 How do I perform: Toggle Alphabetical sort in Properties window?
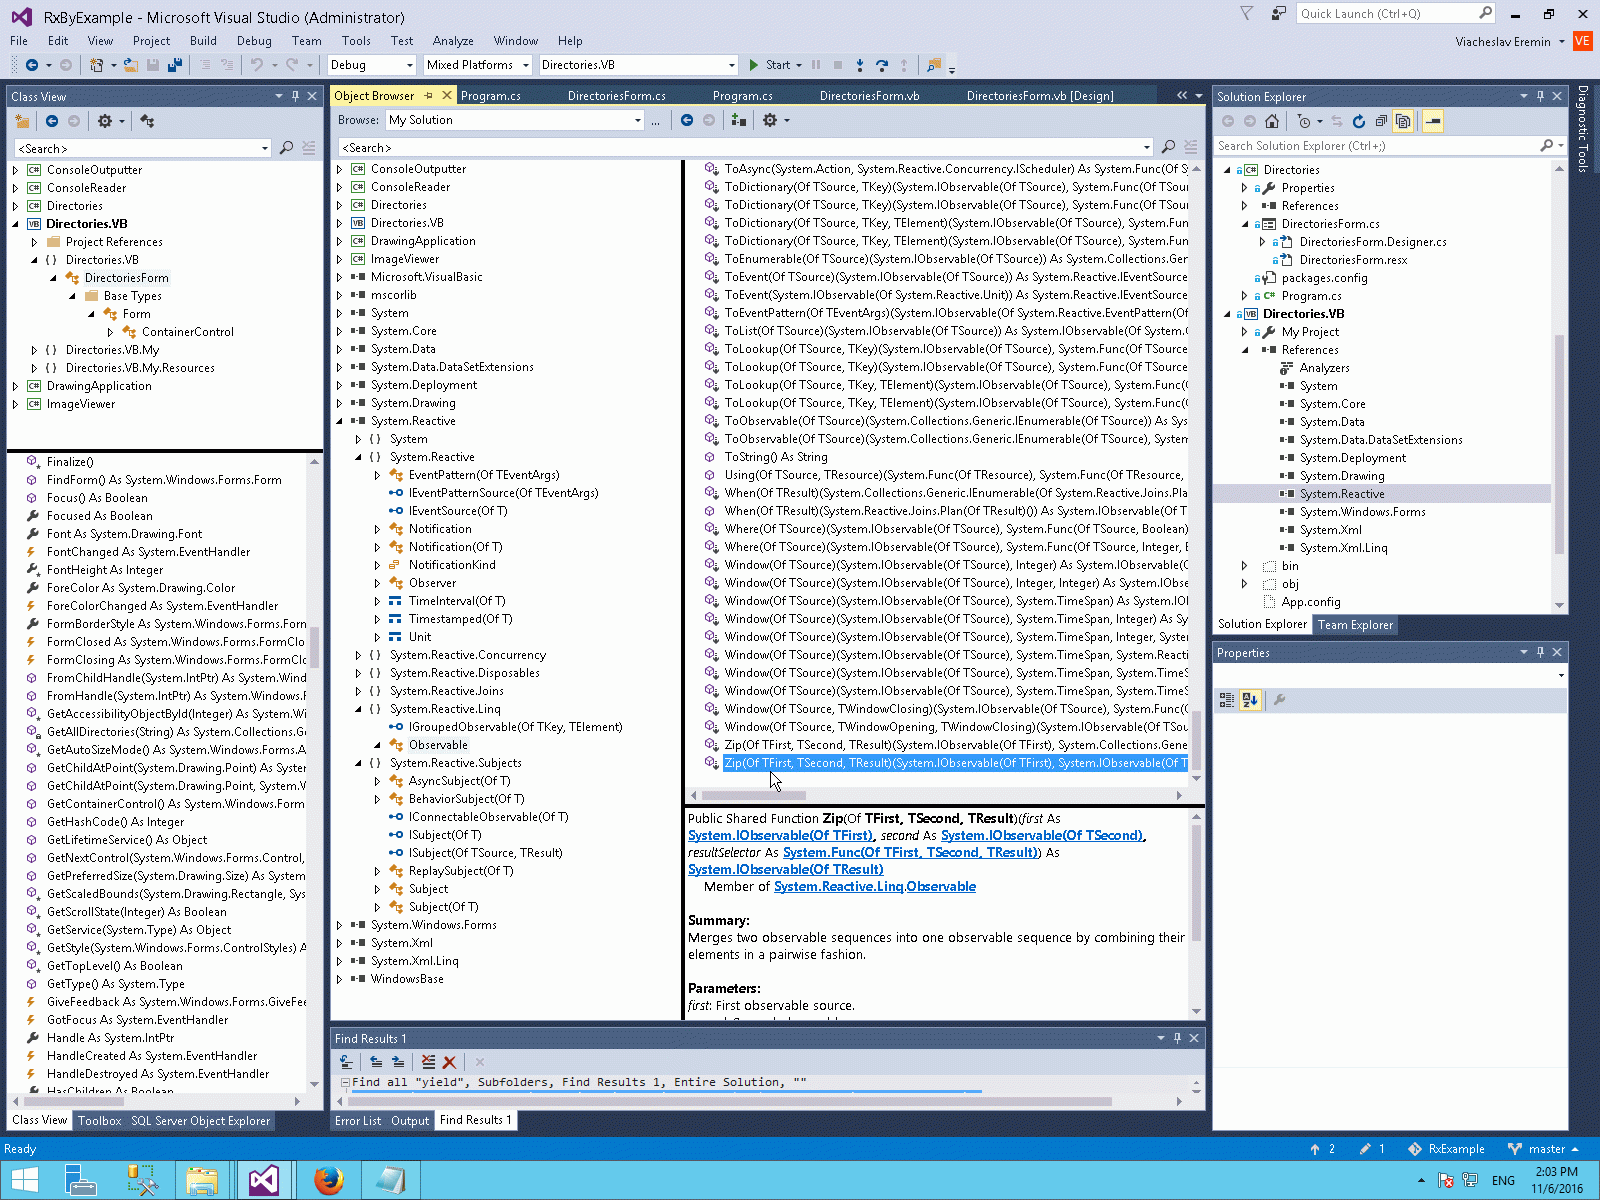click(x=1250, y=700)
